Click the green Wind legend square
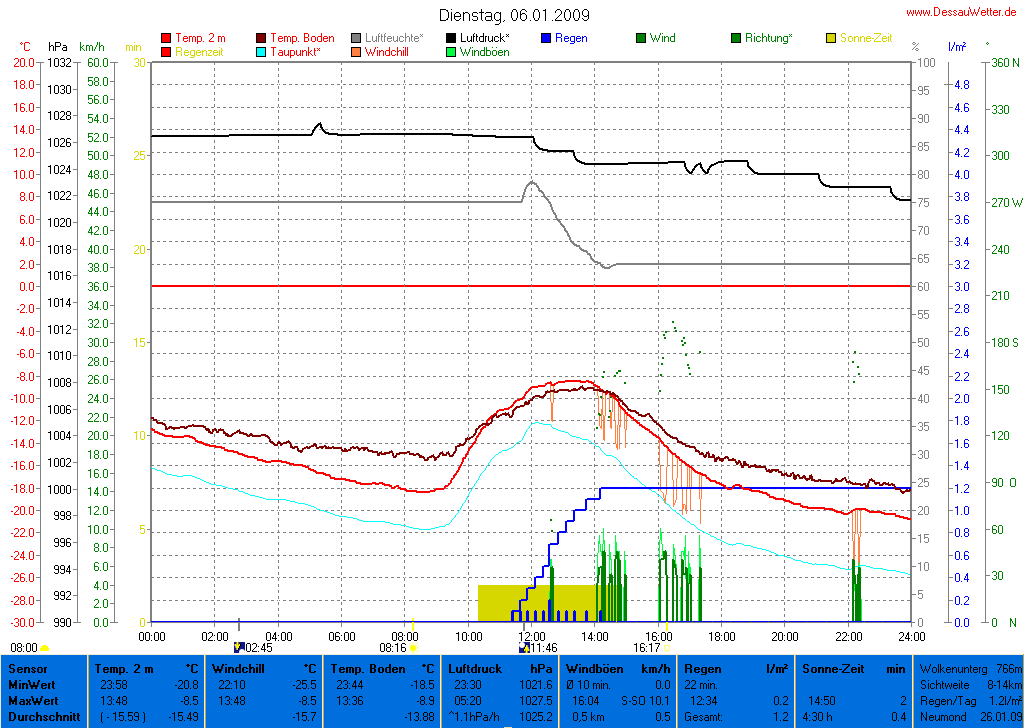The height and width of the screenshot is (728, 1024). [640, 39]
